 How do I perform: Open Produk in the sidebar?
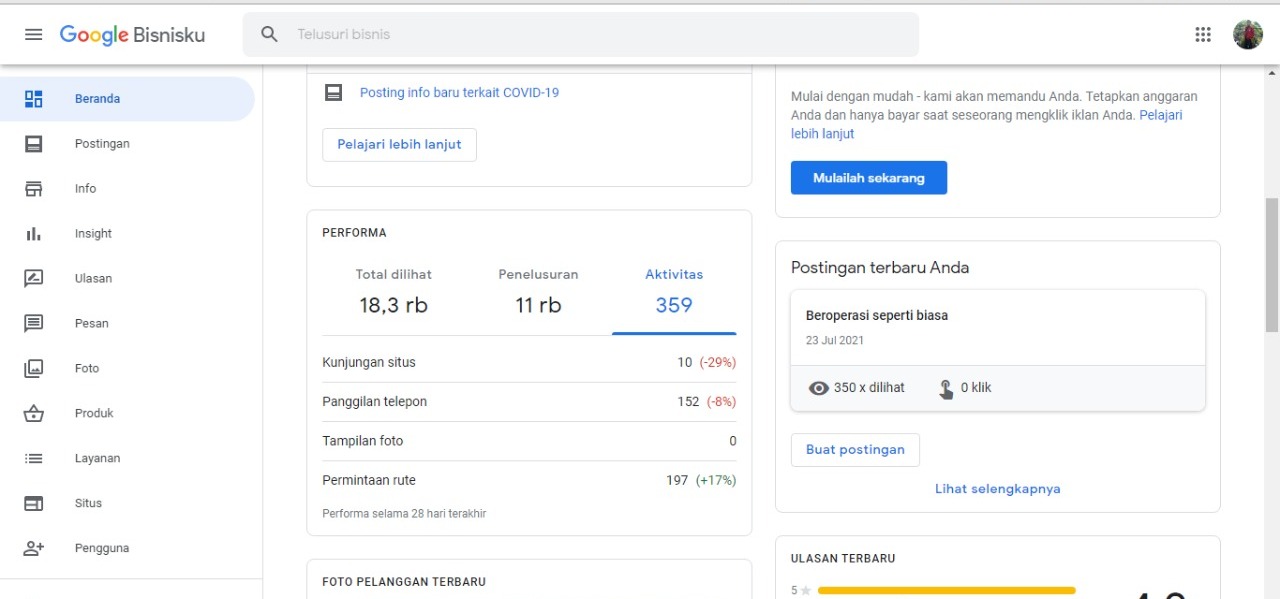(128, 414)
